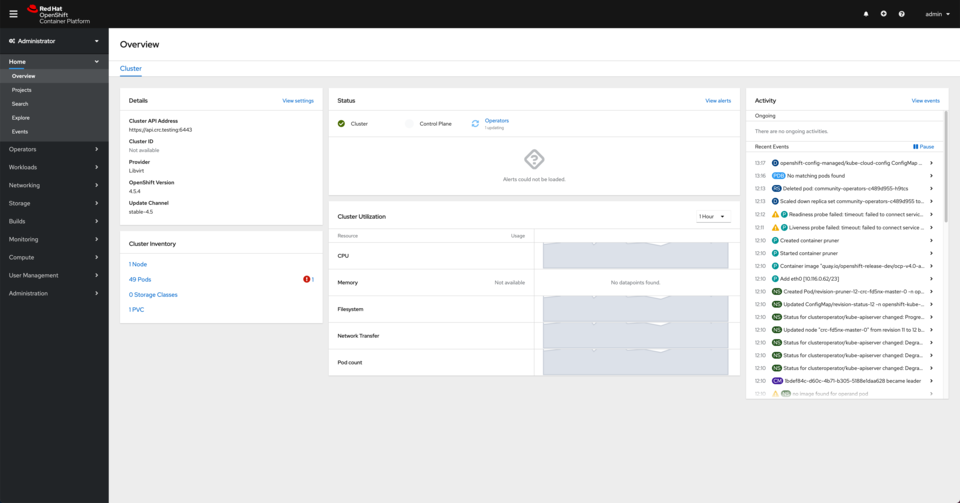This screenshot has height=503, width=960.
Task: Click the D badge on kube-cloud-config event
Action: click(x=775, y=163)
